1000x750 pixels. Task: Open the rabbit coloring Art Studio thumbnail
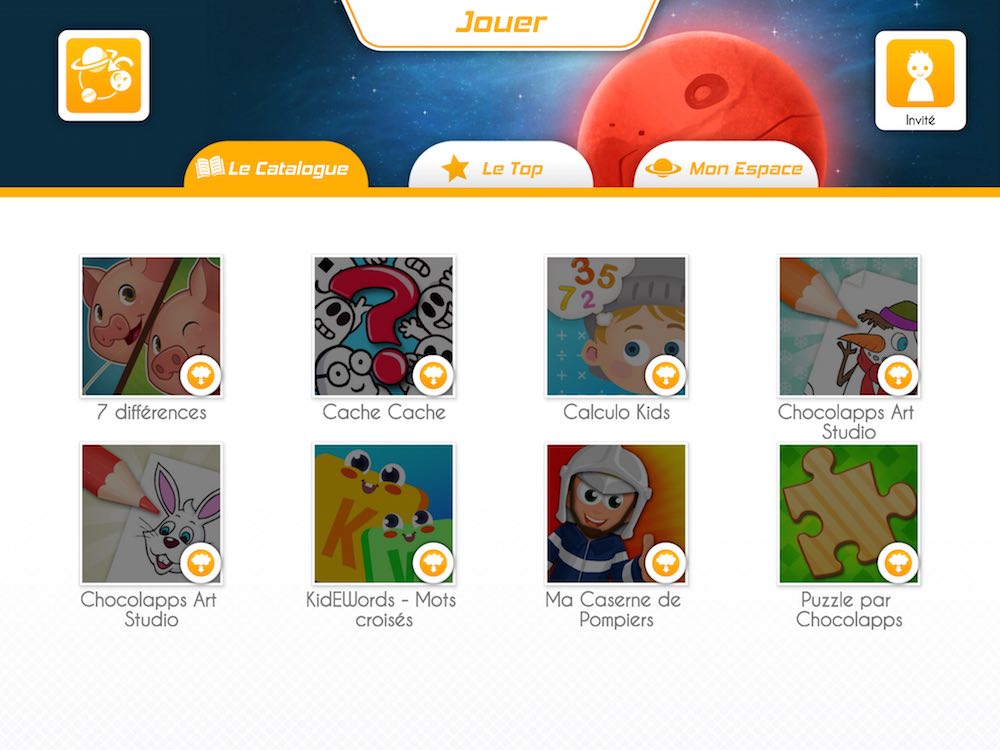tap(151, 514)
